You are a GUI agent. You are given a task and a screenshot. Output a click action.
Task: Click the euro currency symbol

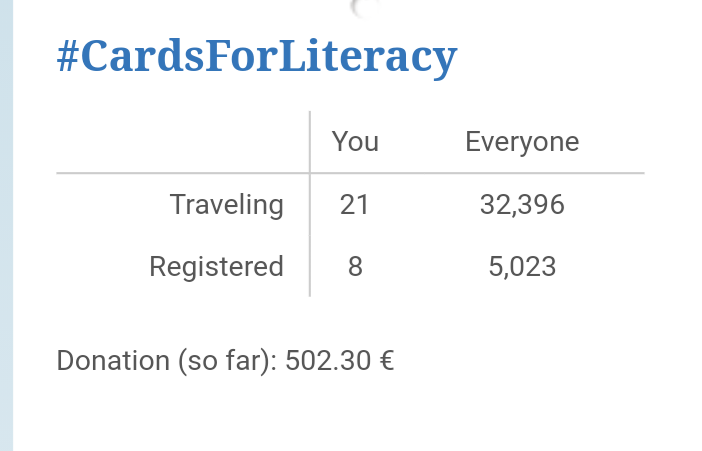click(386, 361)
